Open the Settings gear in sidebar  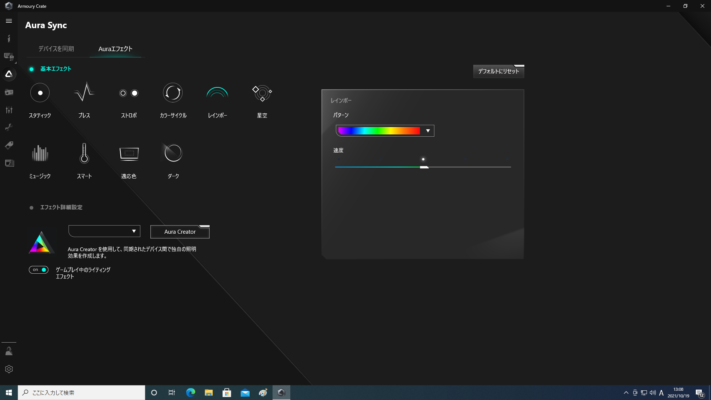coord(9,369)
